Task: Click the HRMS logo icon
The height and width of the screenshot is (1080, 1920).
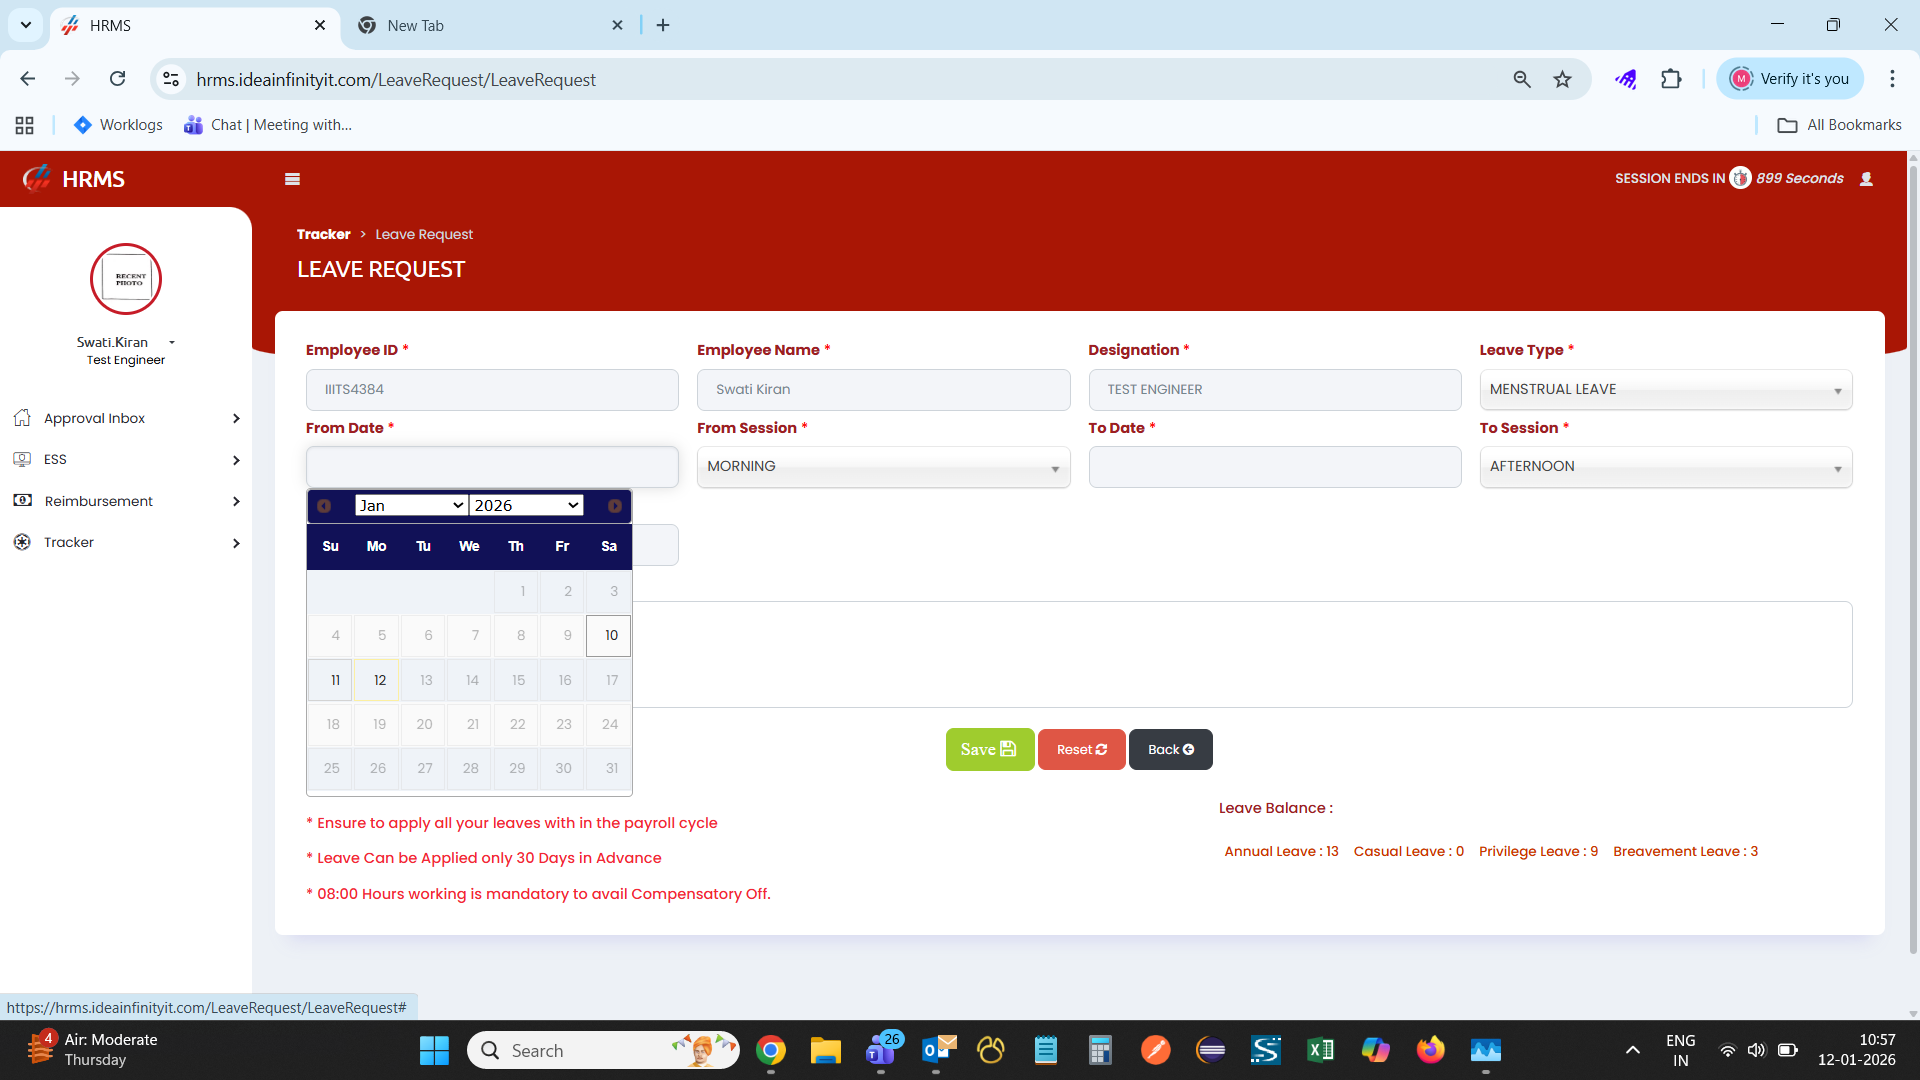Action: (37, 179)
